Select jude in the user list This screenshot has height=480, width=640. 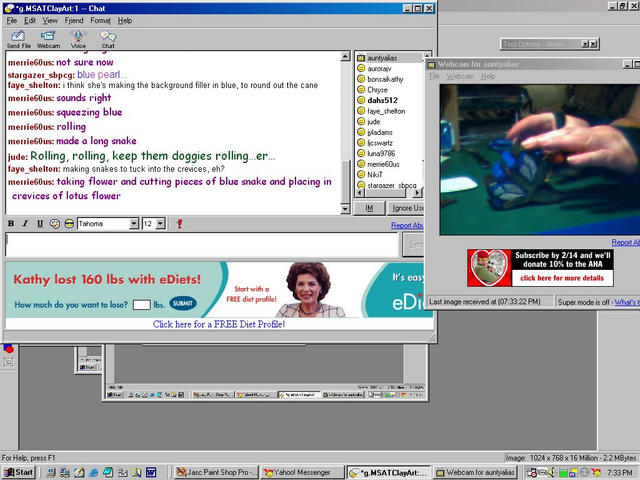pos(373,122)
